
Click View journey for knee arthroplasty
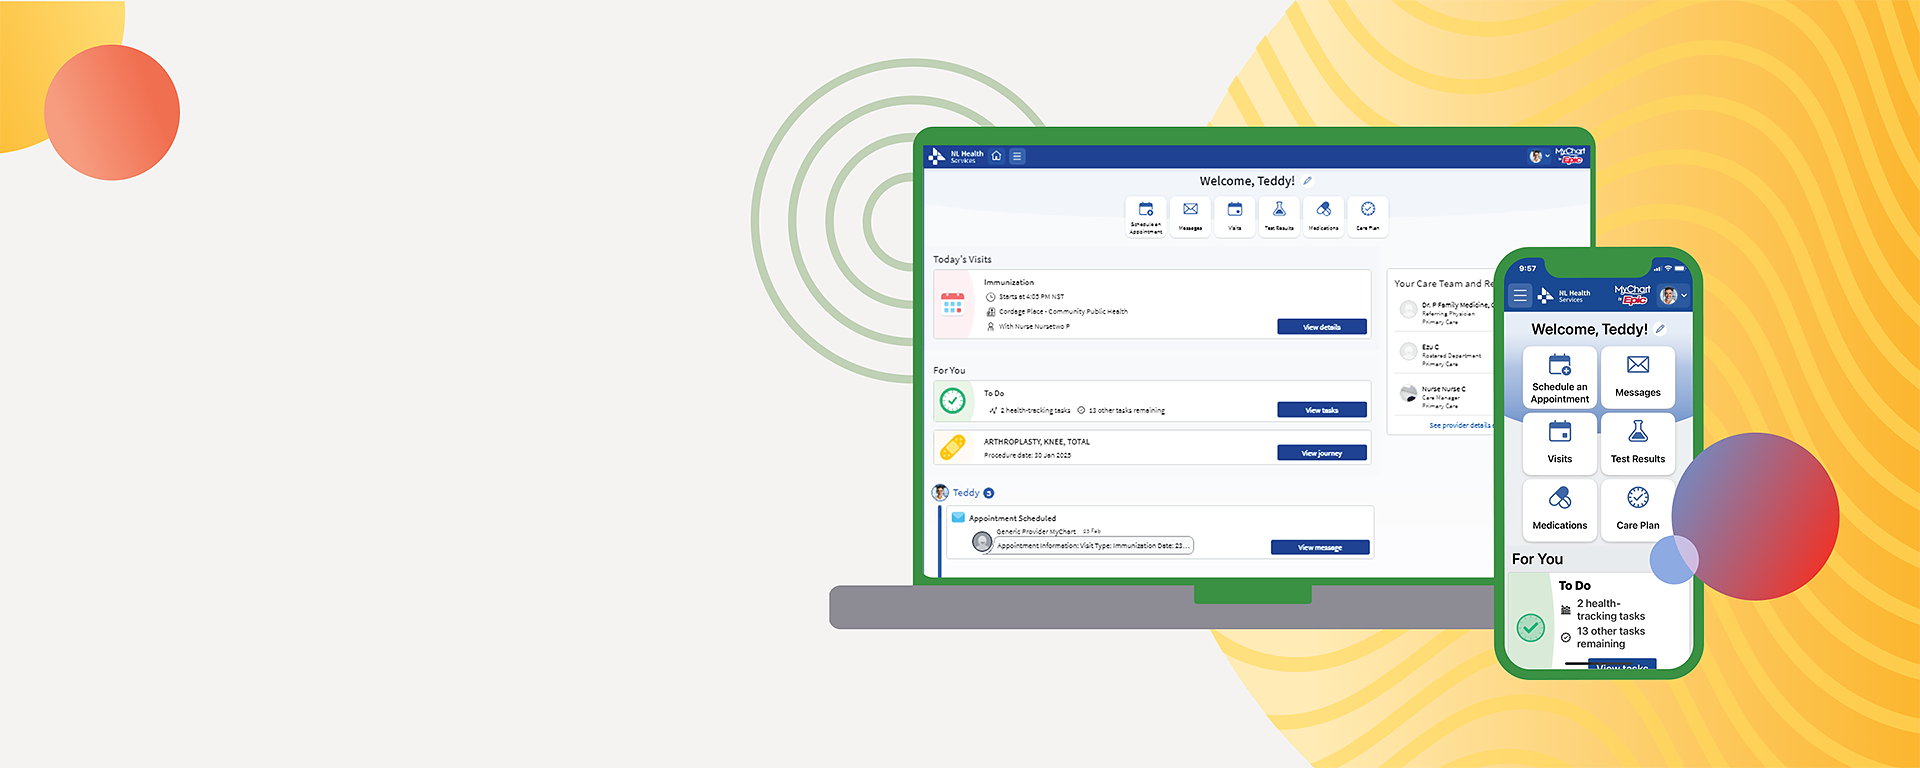point(1321,453)
